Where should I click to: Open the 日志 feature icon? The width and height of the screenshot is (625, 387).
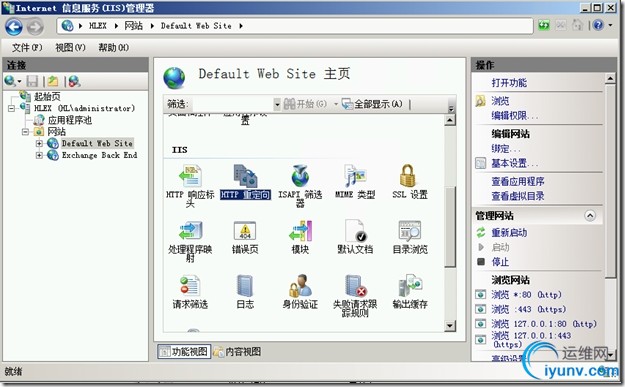pos(245,286)
